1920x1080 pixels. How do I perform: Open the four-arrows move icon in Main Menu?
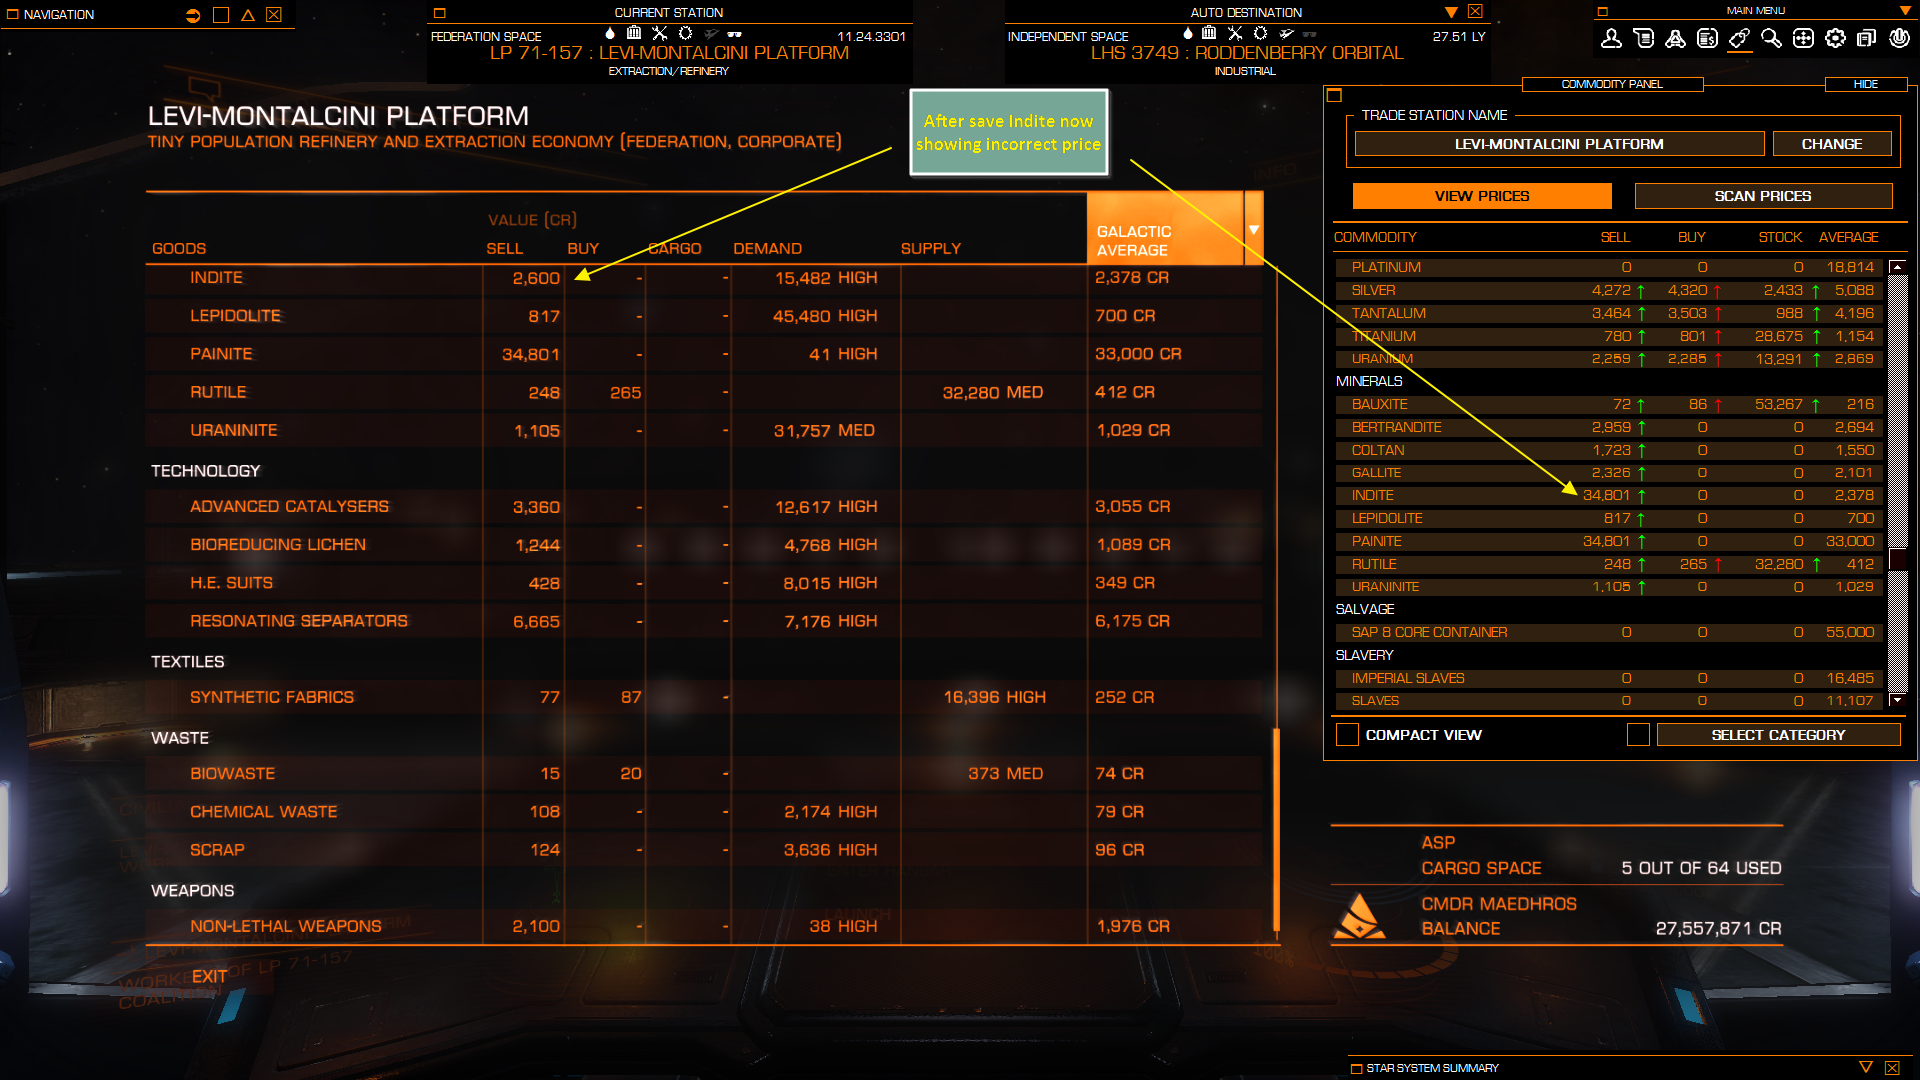click(1803, 38)
